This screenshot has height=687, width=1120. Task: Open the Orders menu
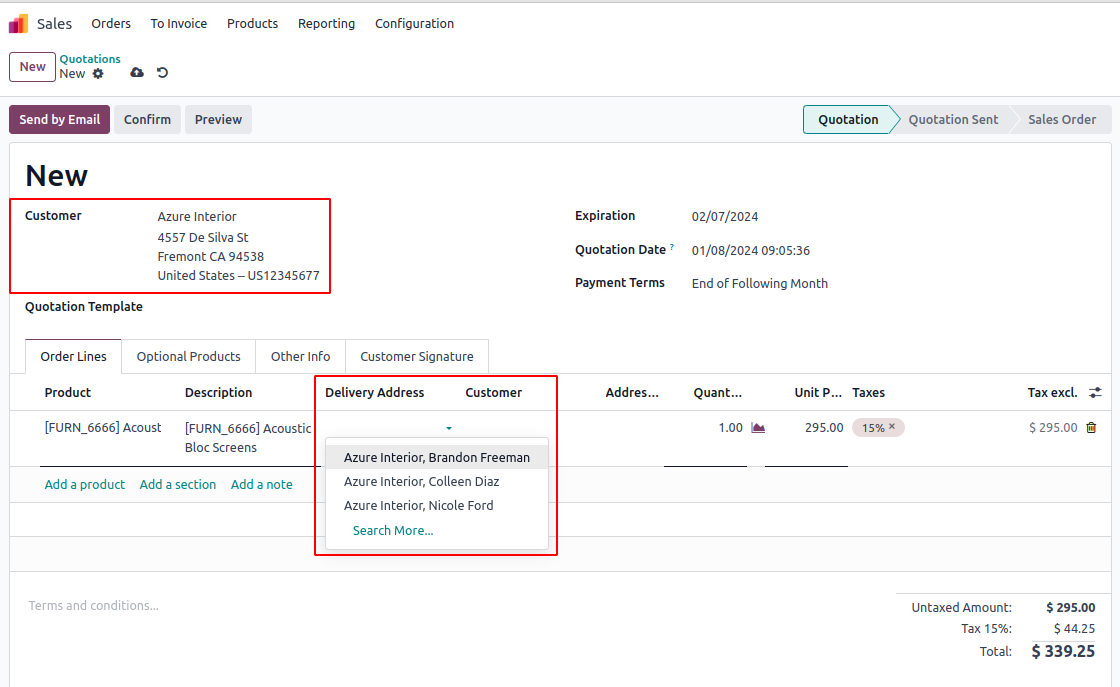(x=111, y=24)
